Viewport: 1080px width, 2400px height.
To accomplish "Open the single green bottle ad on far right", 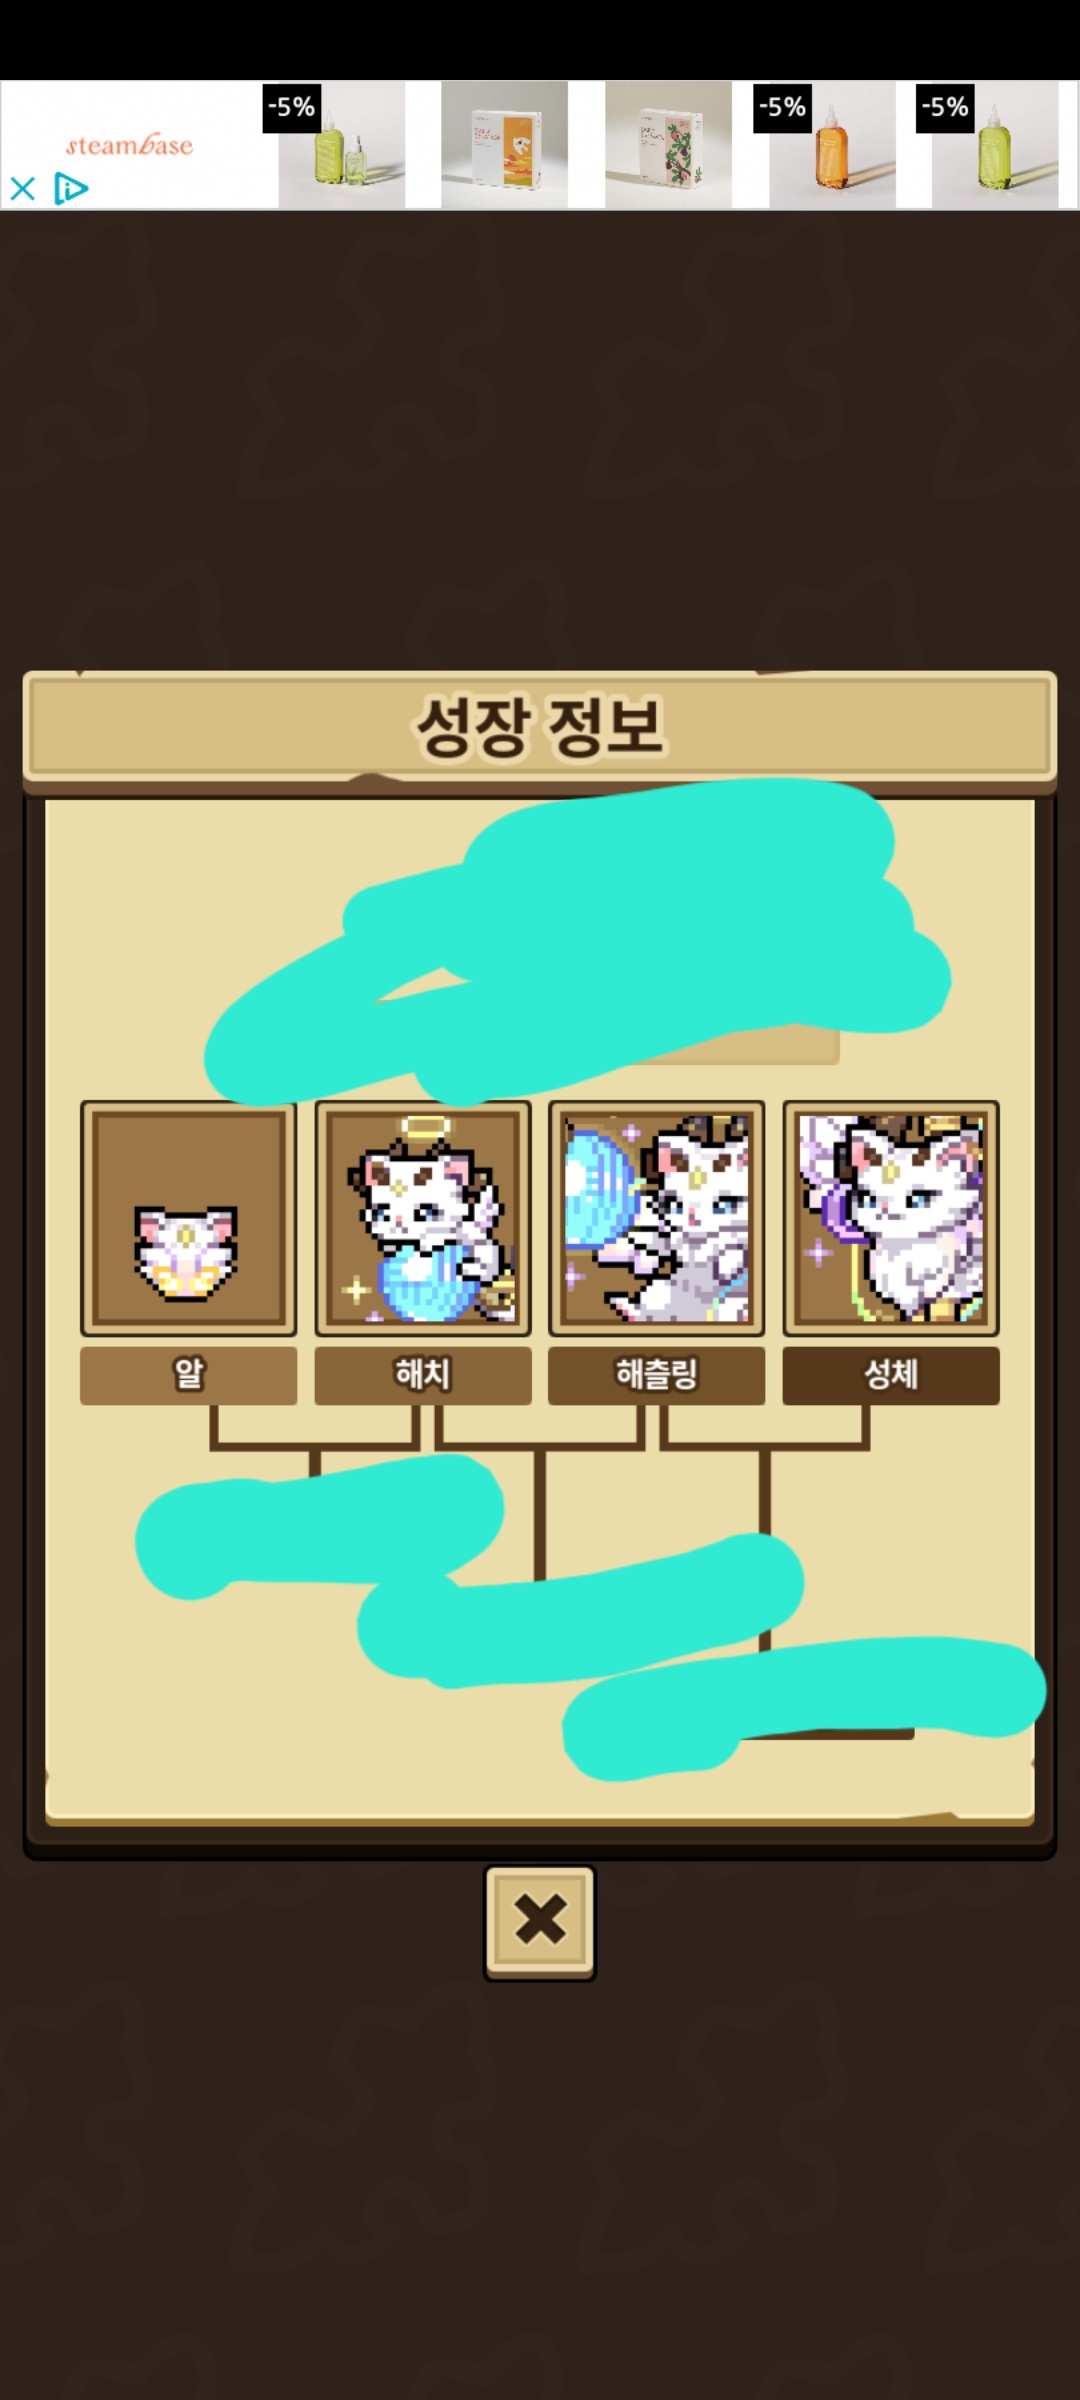I will pyautogui.click(x=995, y=145).
